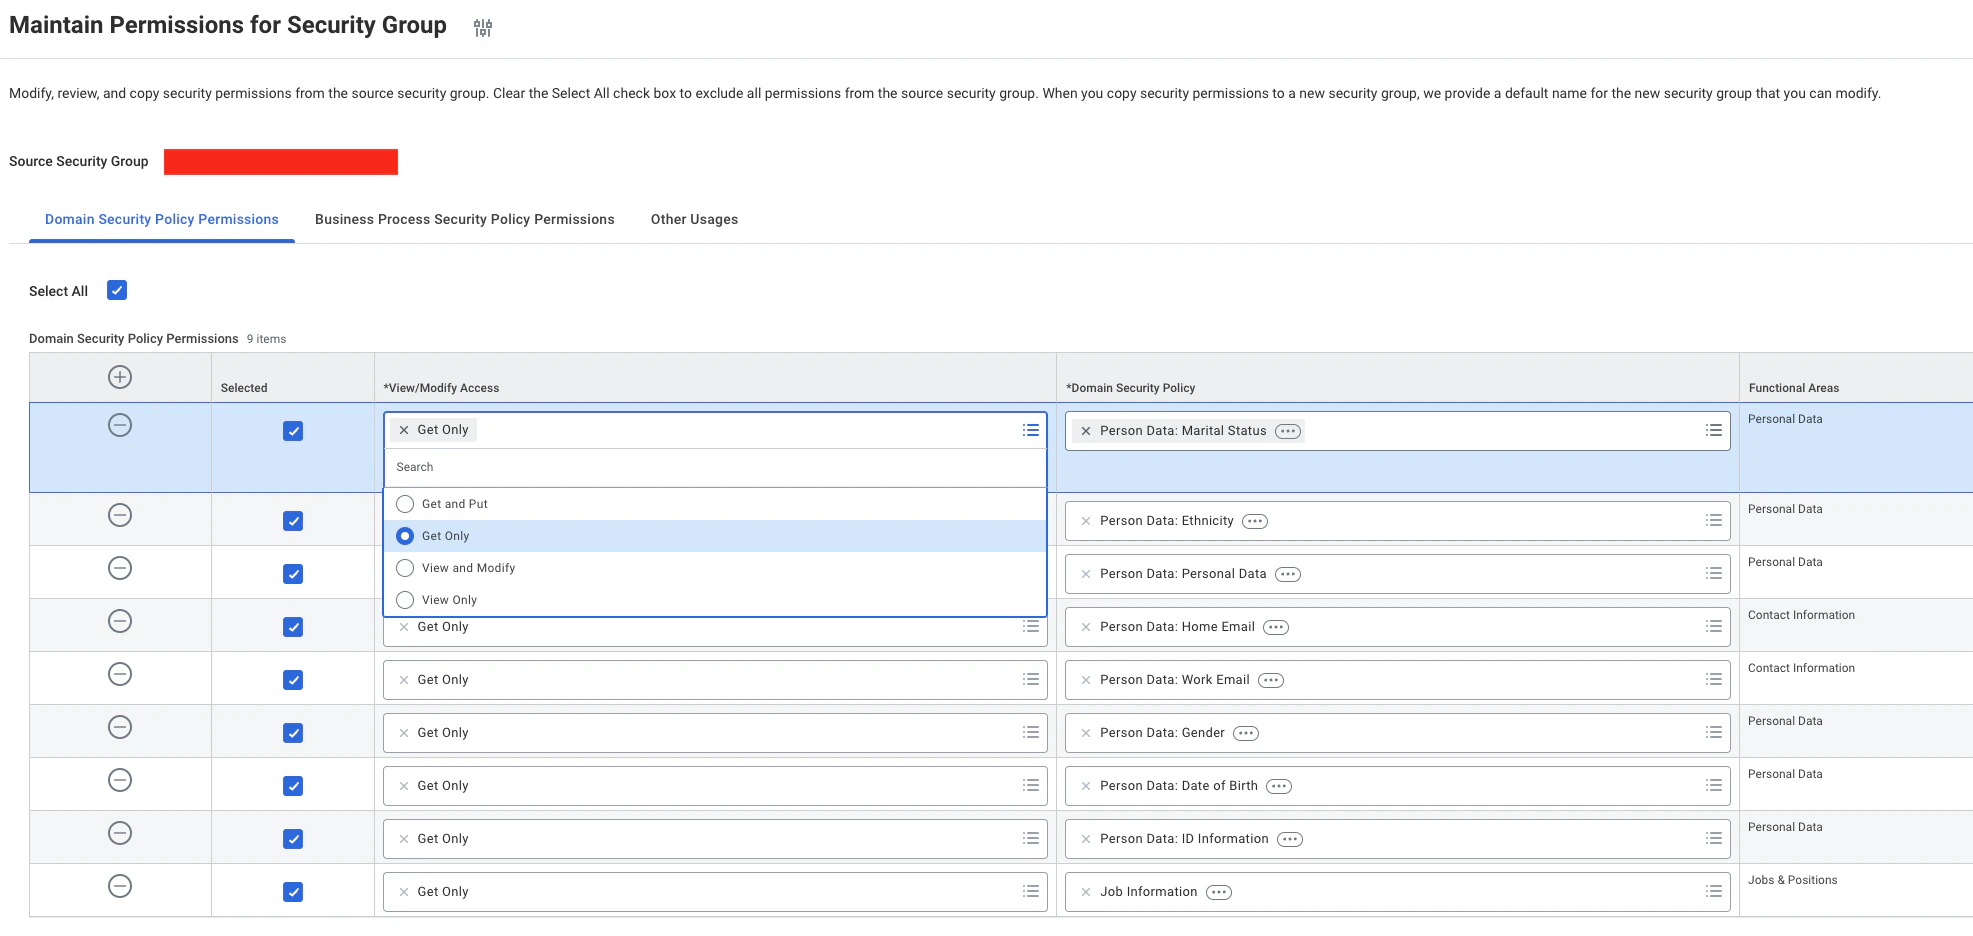This screenshot has height=936, width=1973.
Task: Open policy prompt list for Marital Status
Action: point(1714,430)
